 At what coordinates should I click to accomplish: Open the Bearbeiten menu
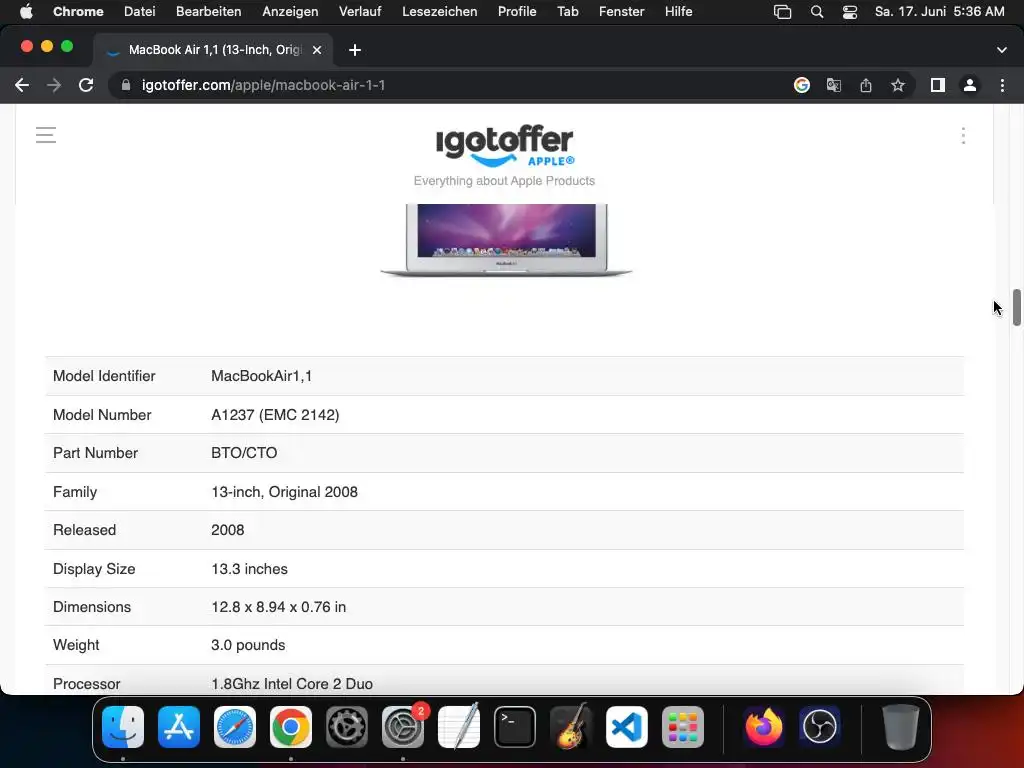click(x=208, y=12)
